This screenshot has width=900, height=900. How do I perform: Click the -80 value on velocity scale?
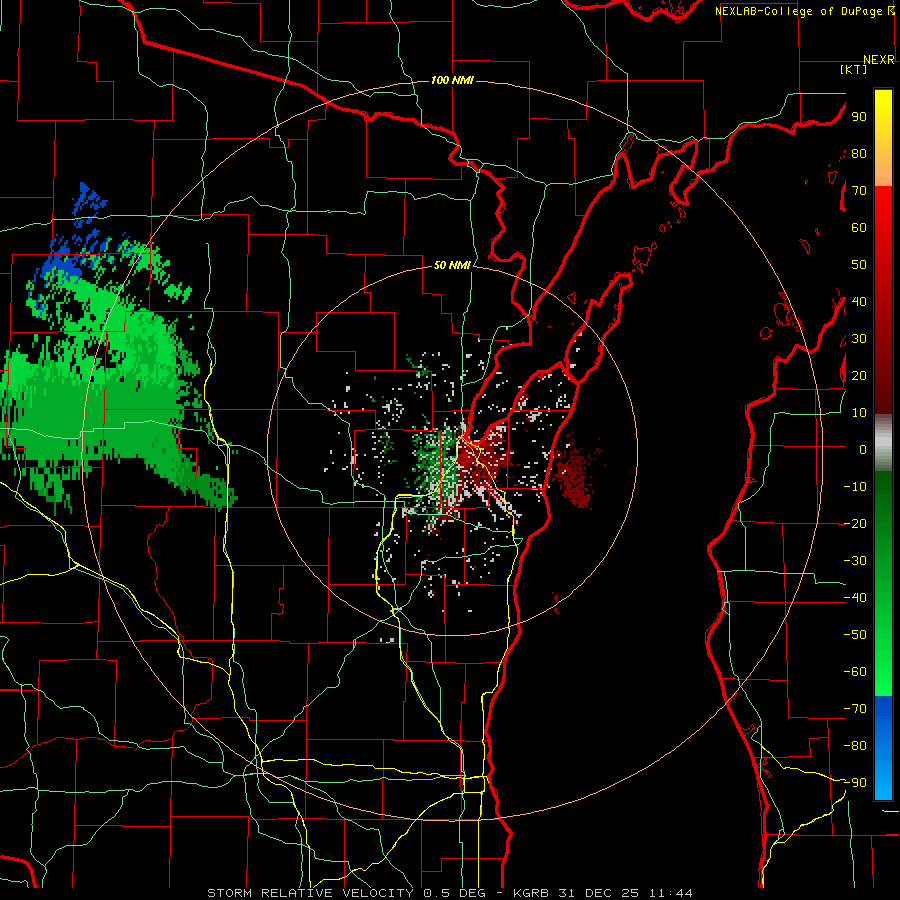pyautogui.click(x=855, y=746)
